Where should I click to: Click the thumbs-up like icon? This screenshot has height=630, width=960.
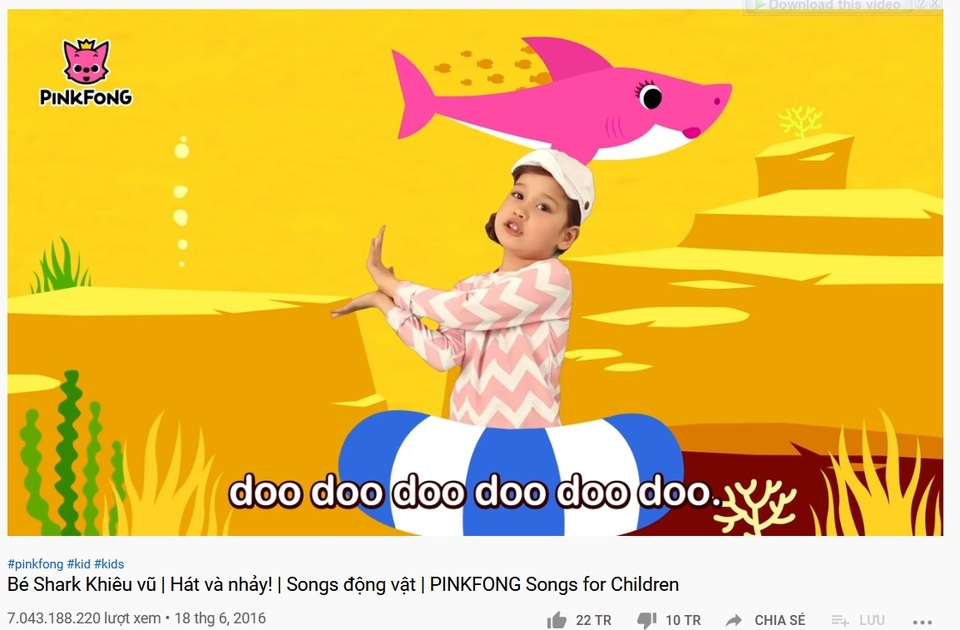point(557,620)
